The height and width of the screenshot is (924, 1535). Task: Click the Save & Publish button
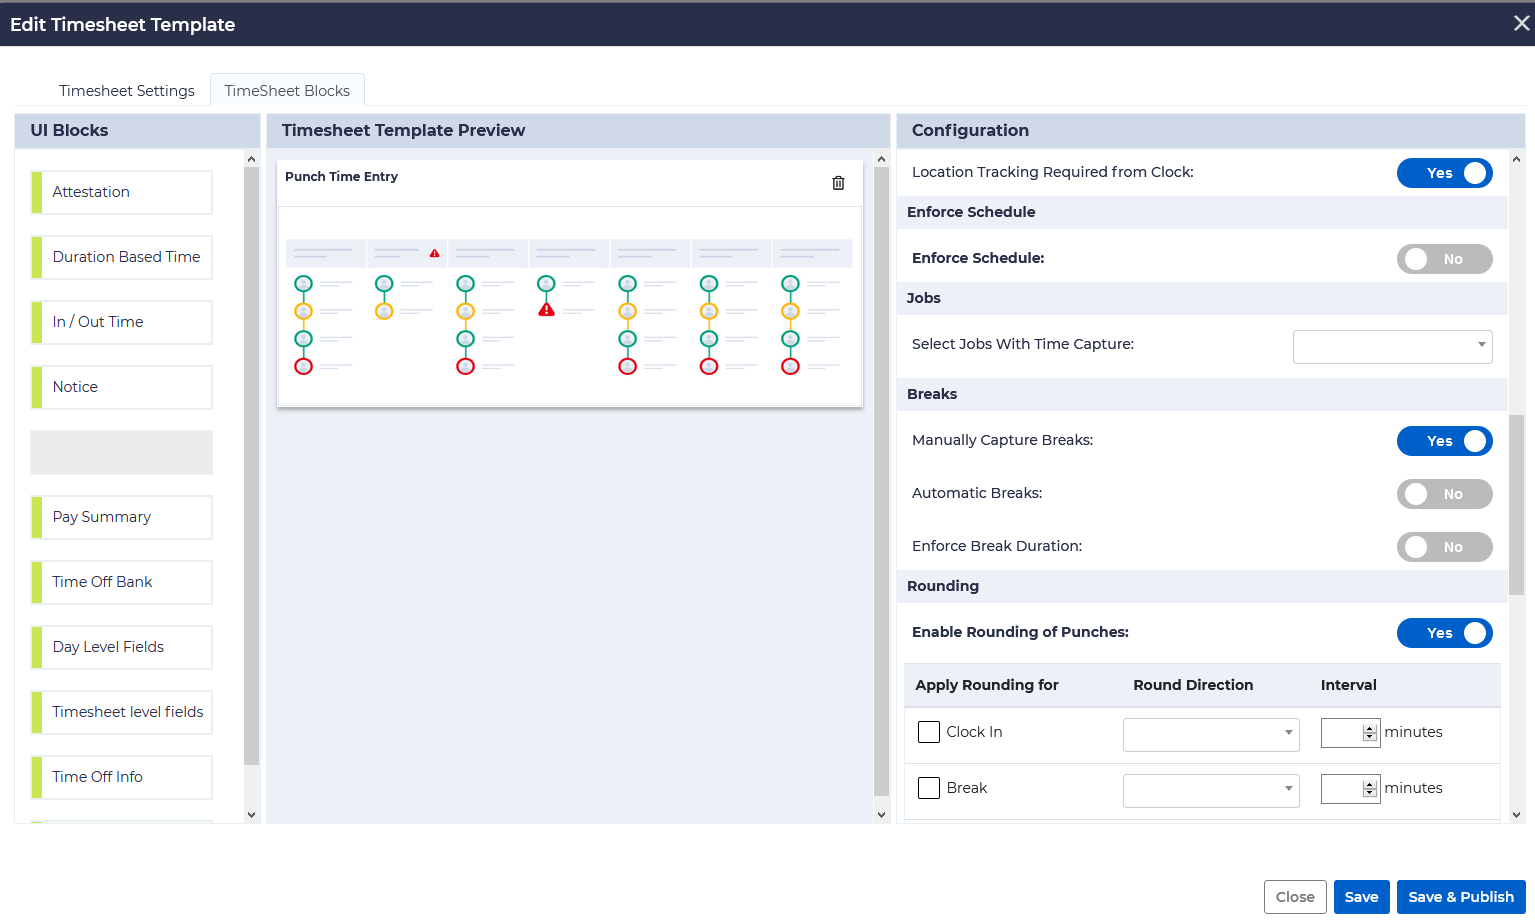[x=1460, y=897]
